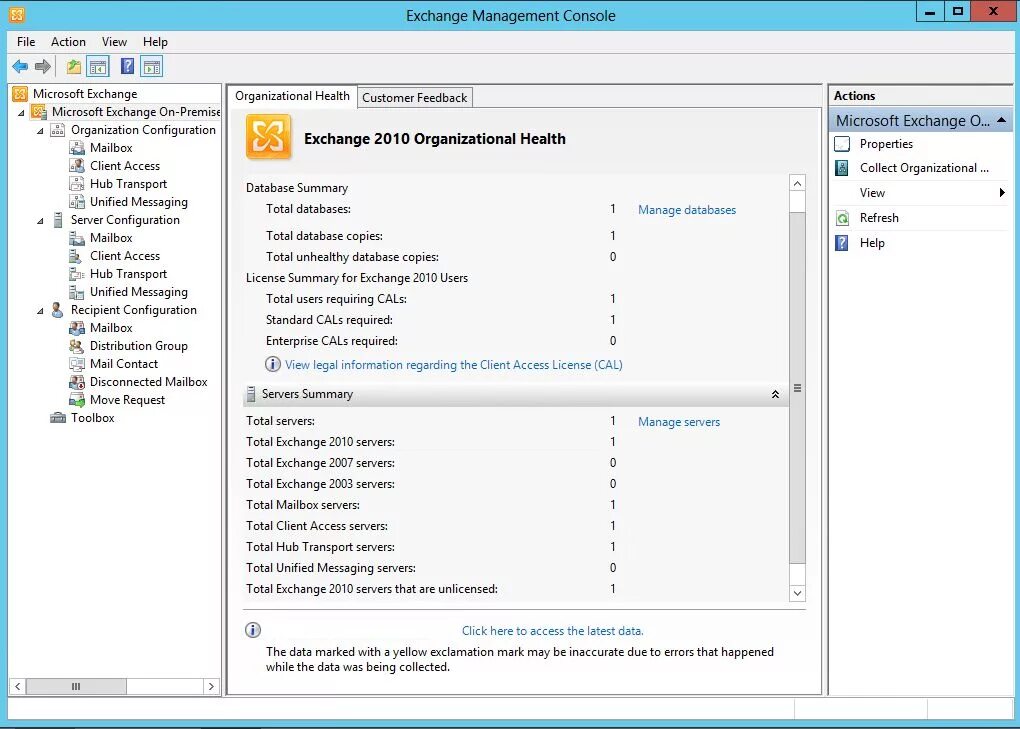
Task: Open the Manage servers link
Action: pos(679,421)
